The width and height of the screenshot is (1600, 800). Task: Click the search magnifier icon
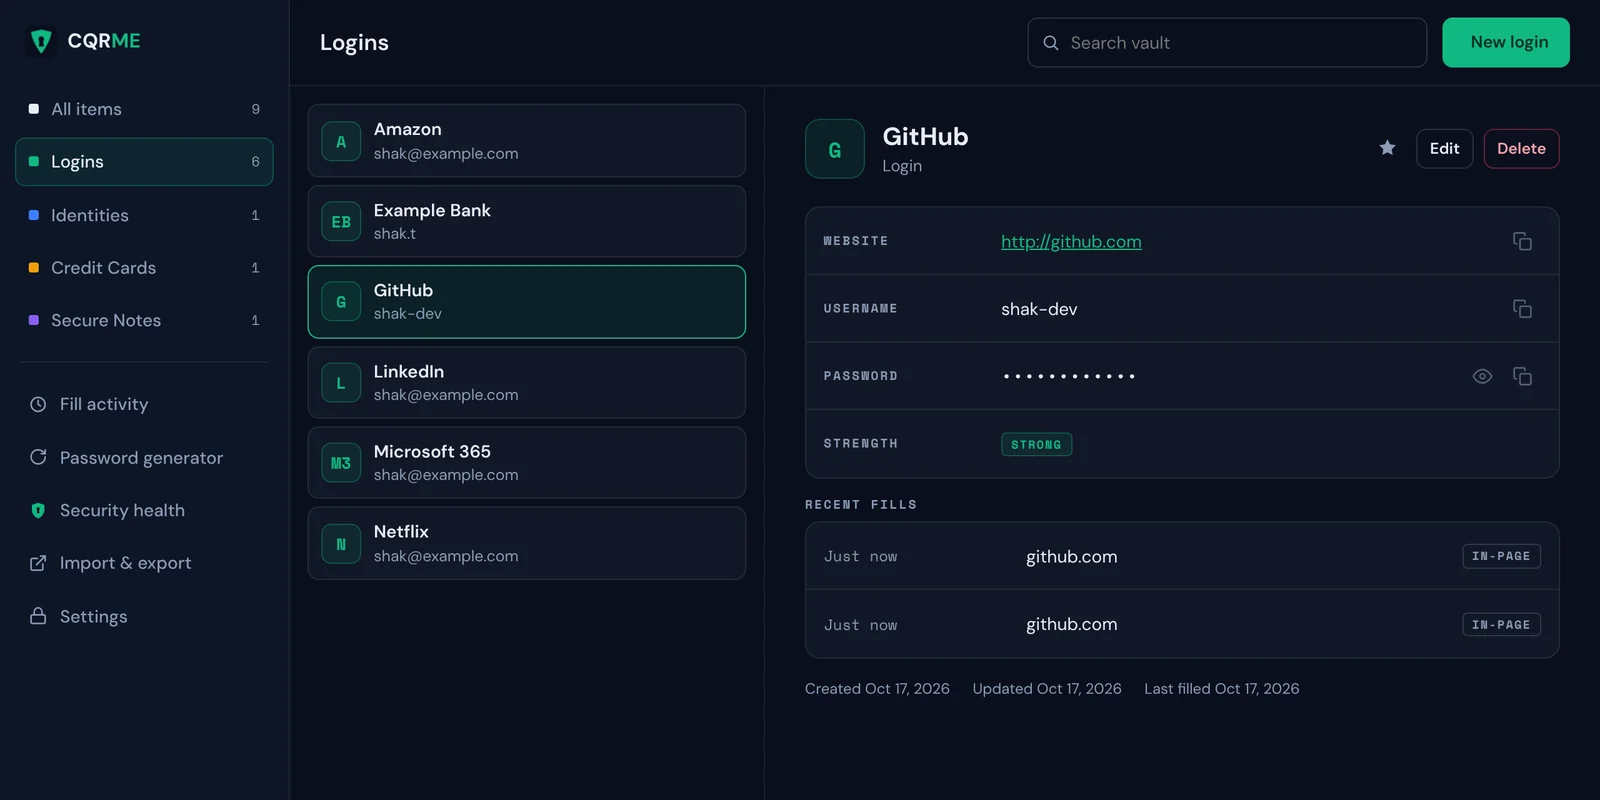1051,43
